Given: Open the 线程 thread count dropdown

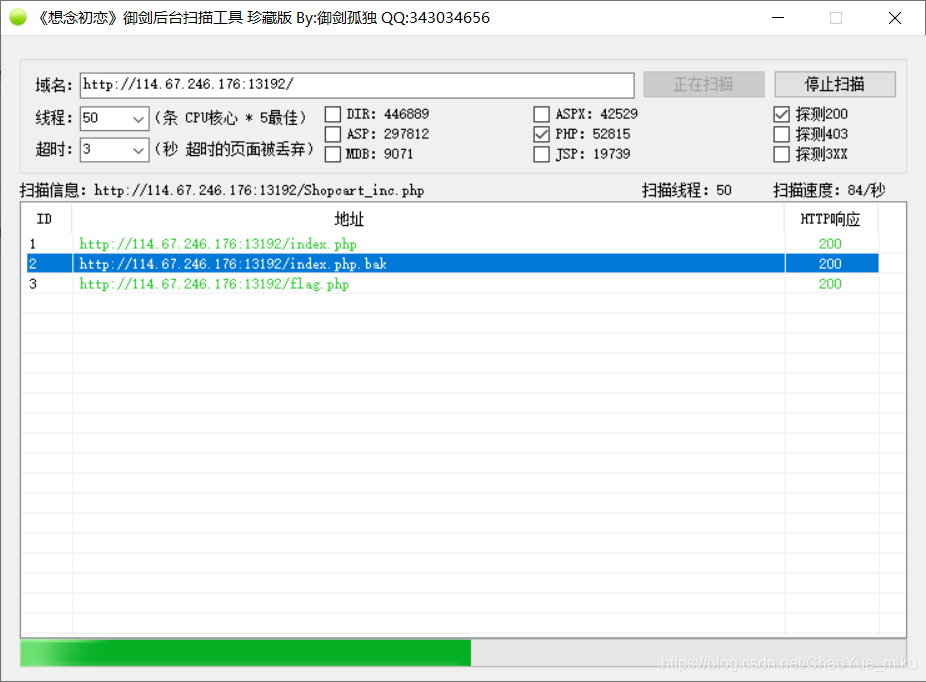Looking at the screenshot, I should pos(139,118).
